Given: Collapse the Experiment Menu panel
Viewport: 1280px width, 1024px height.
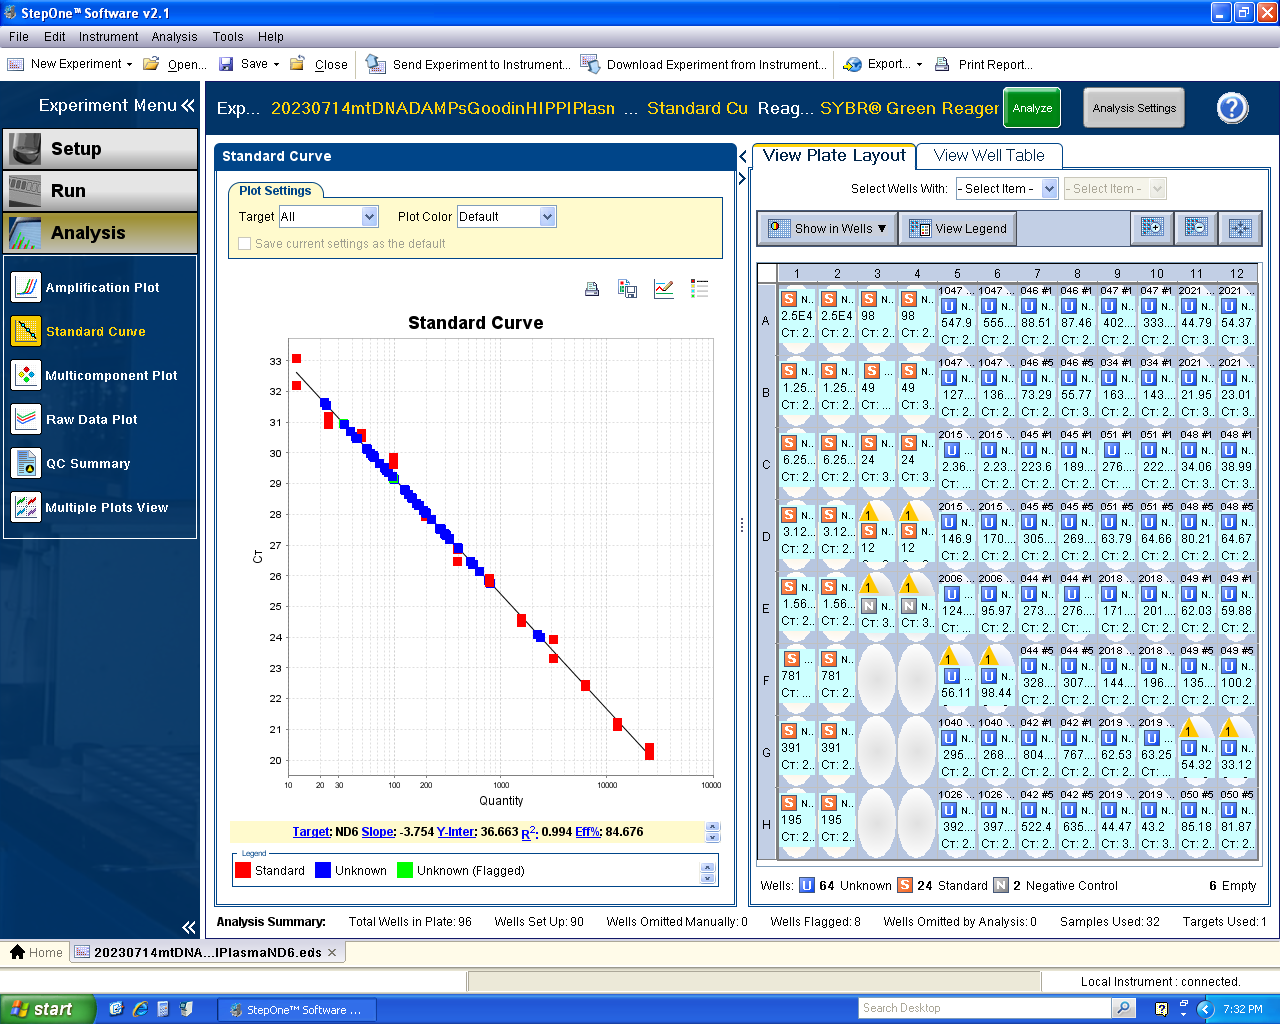Looking at the screenshot, I should click(x=188, y=106).
